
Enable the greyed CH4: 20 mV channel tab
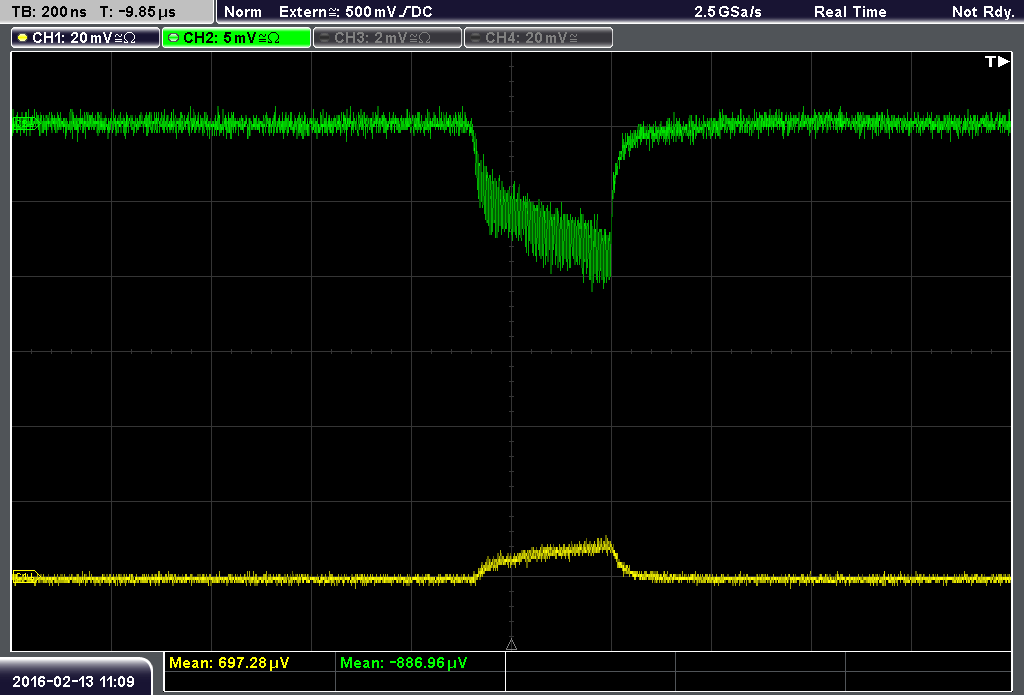point(538,38)
